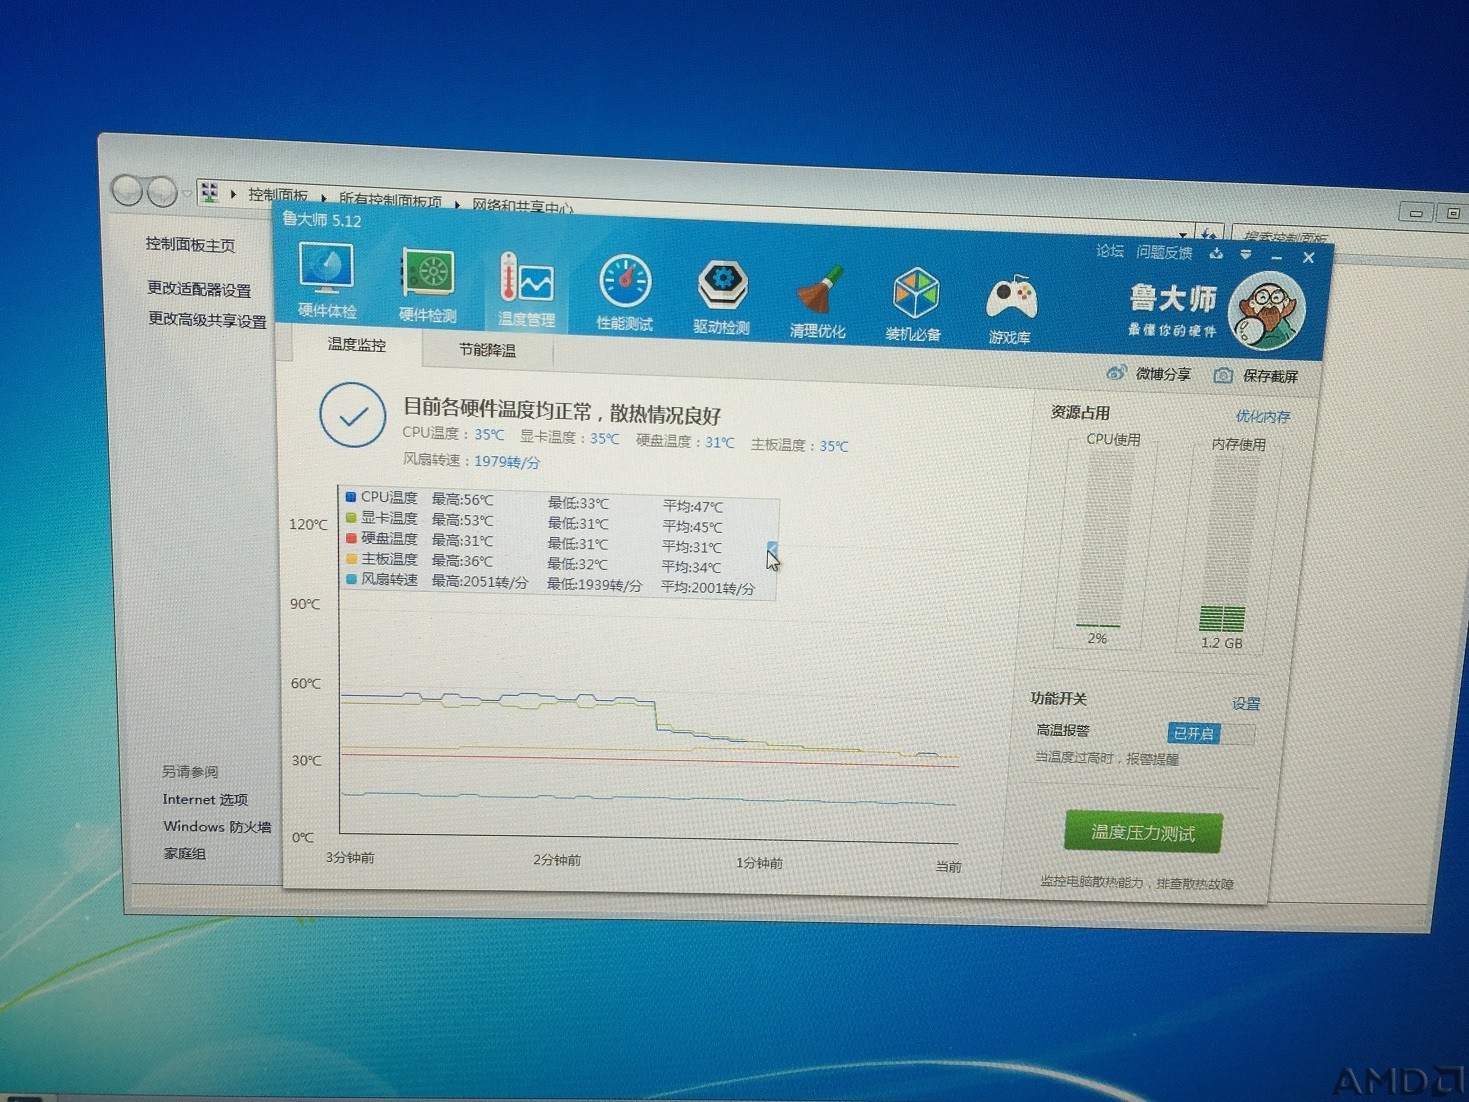Collapse the temperature legend panel arrow

tap(772, 547)
